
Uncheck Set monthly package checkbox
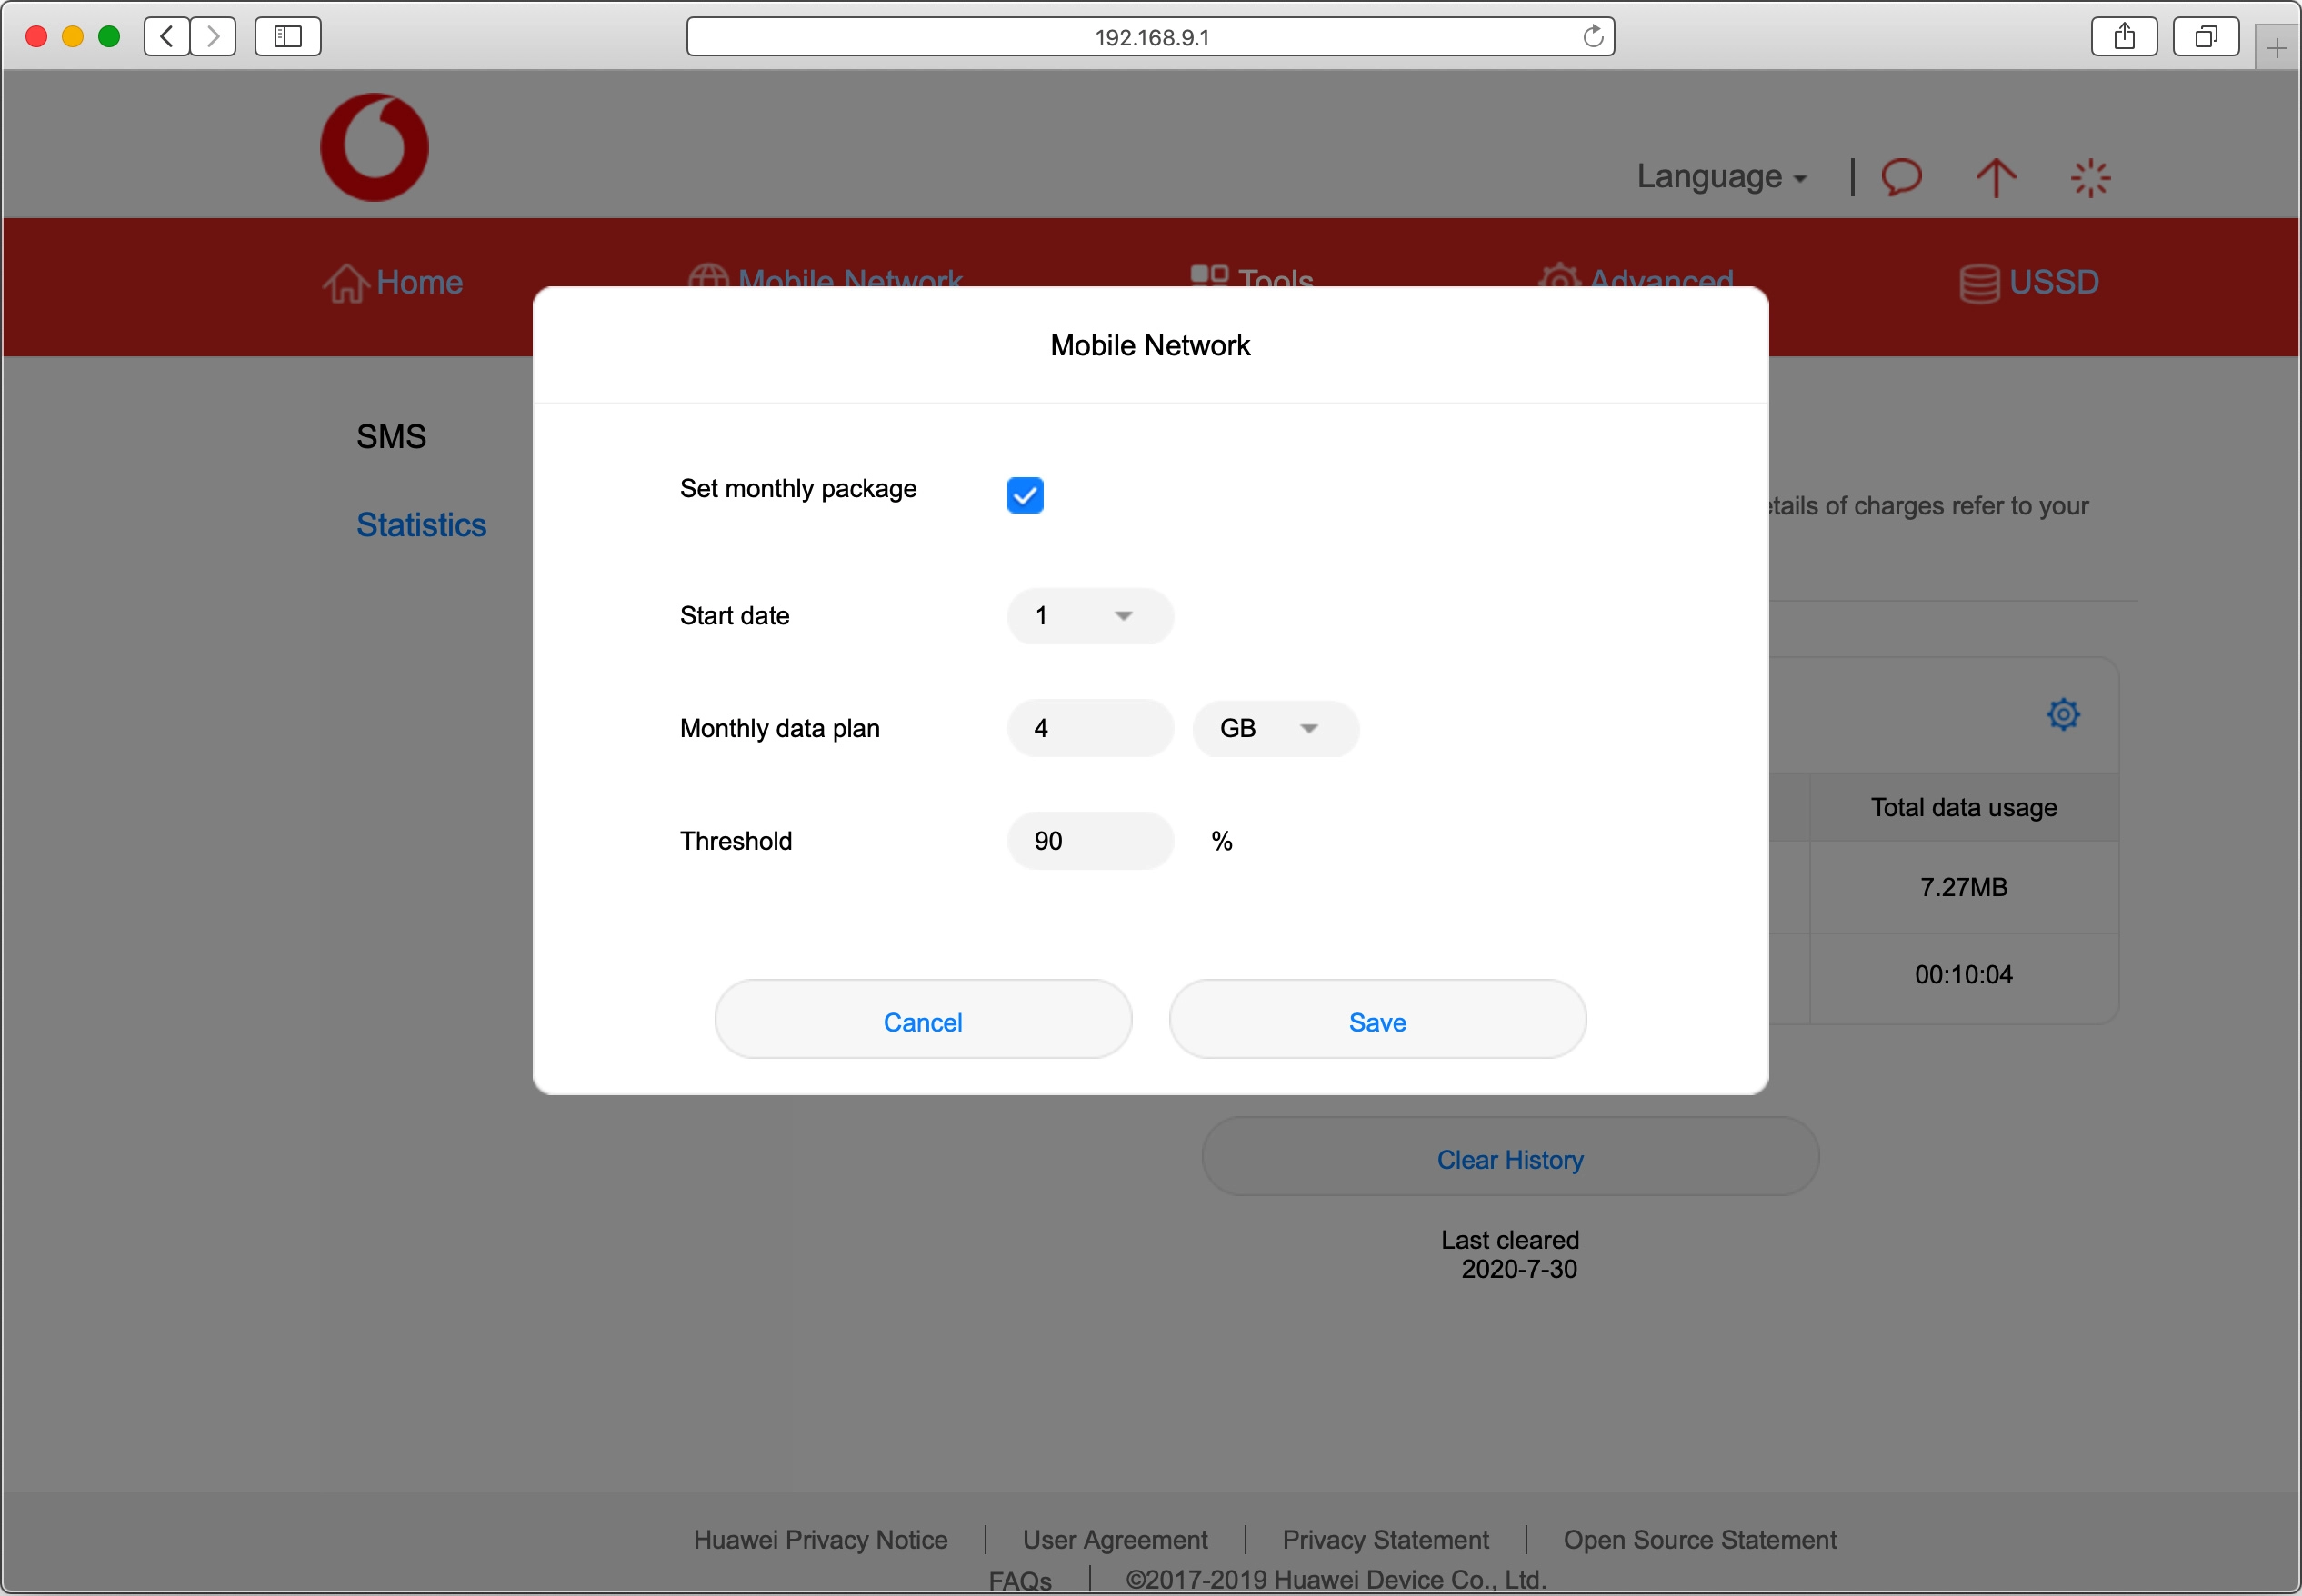pos(1025,495)
